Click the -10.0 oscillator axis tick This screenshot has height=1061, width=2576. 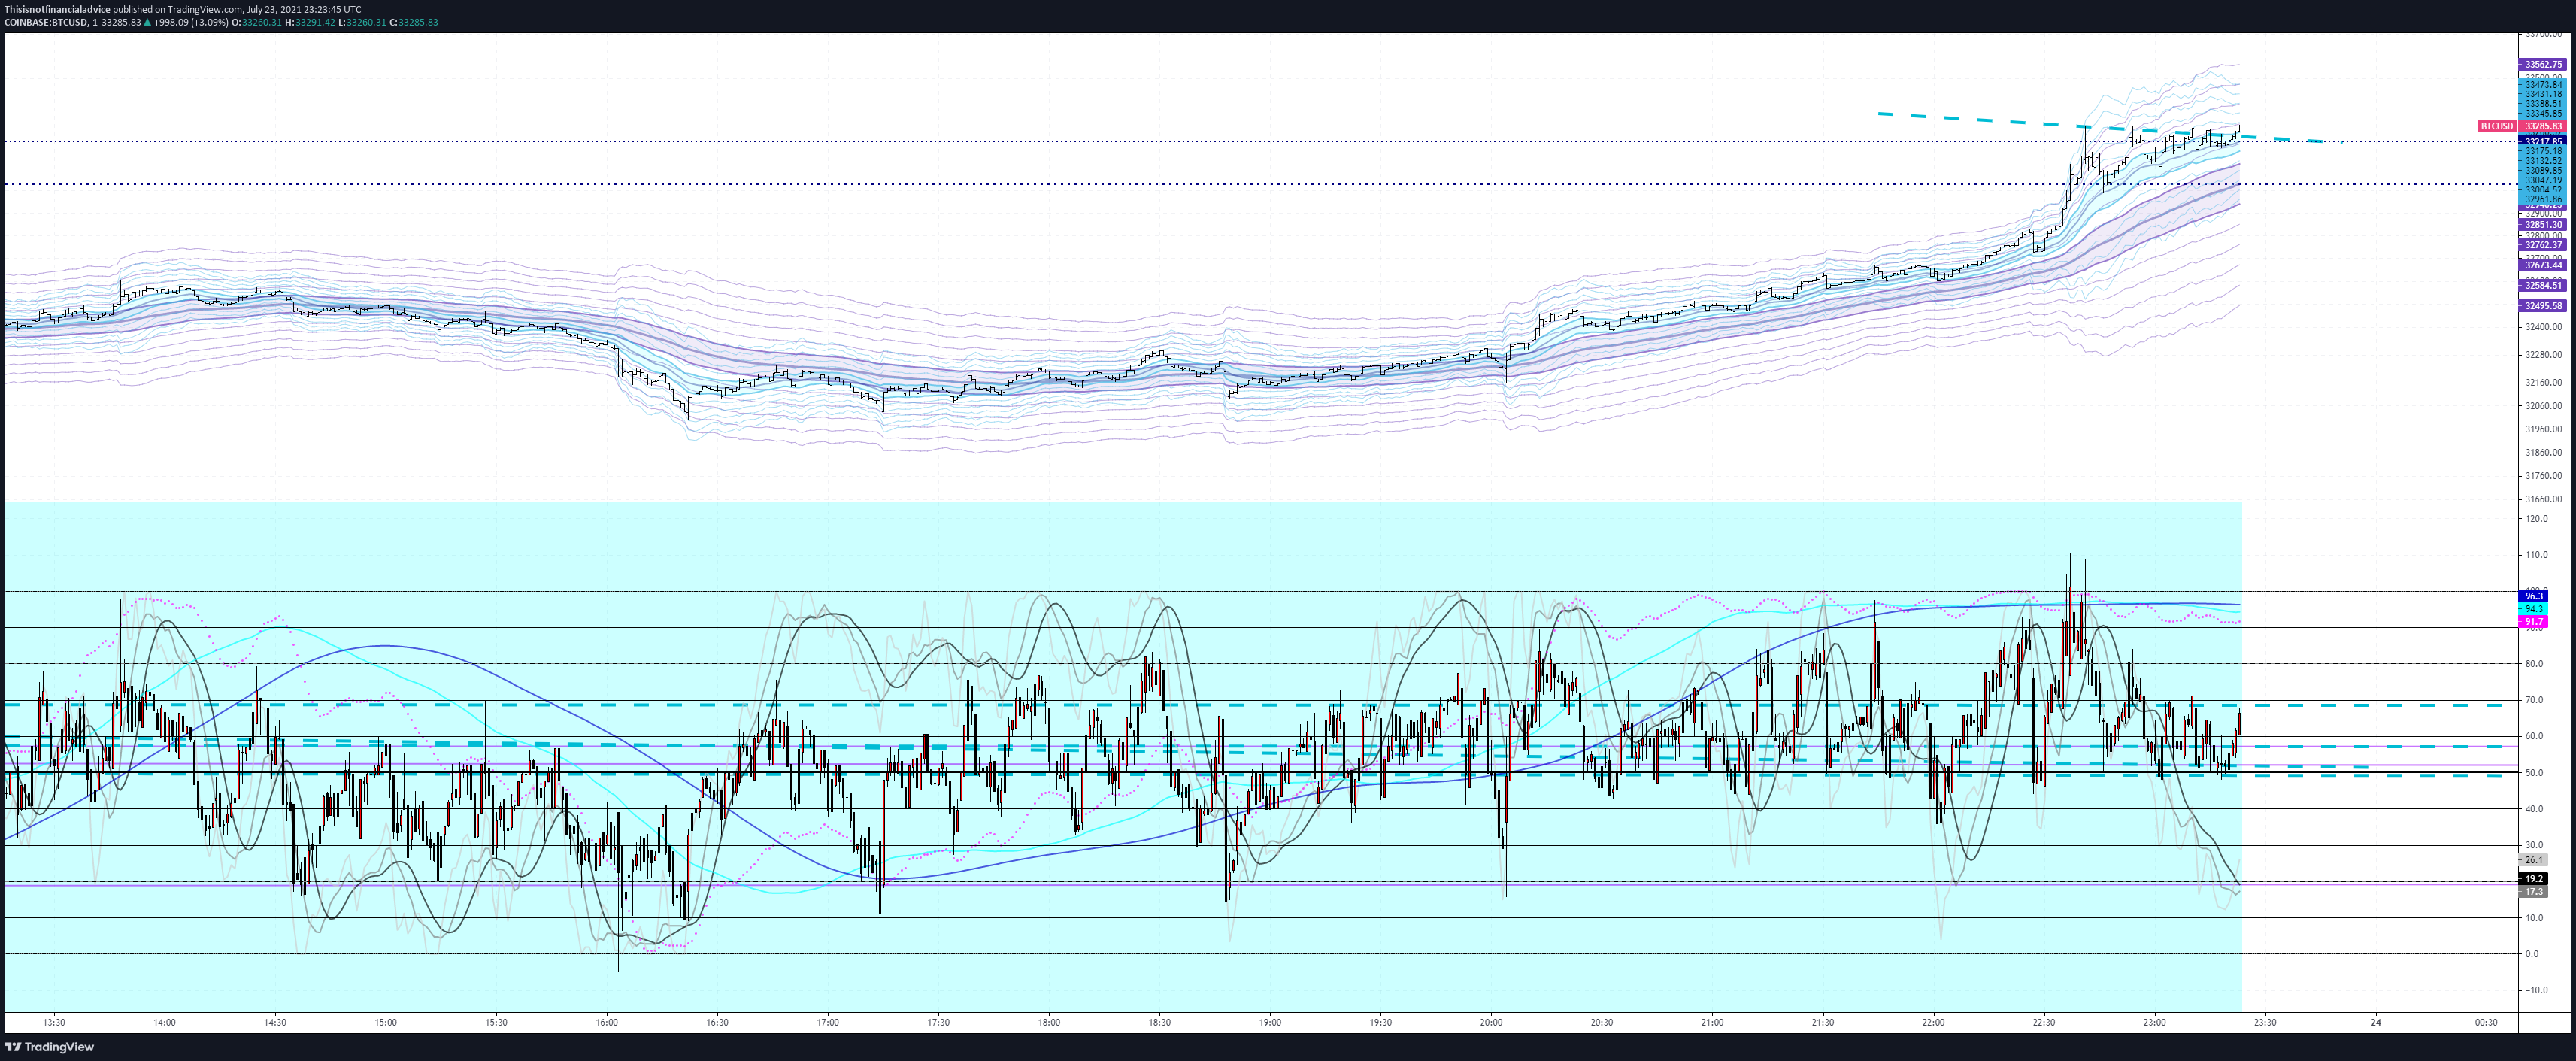[2535, 990]
